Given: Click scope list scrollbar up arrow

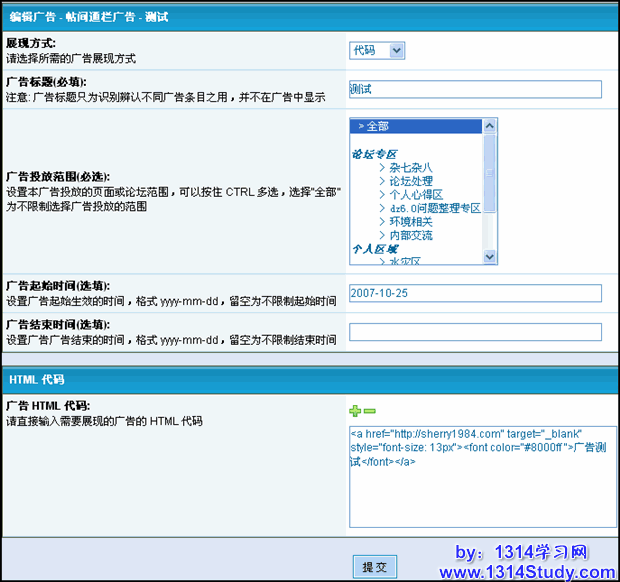Looking at the screenshot, I should pos(490,126).
